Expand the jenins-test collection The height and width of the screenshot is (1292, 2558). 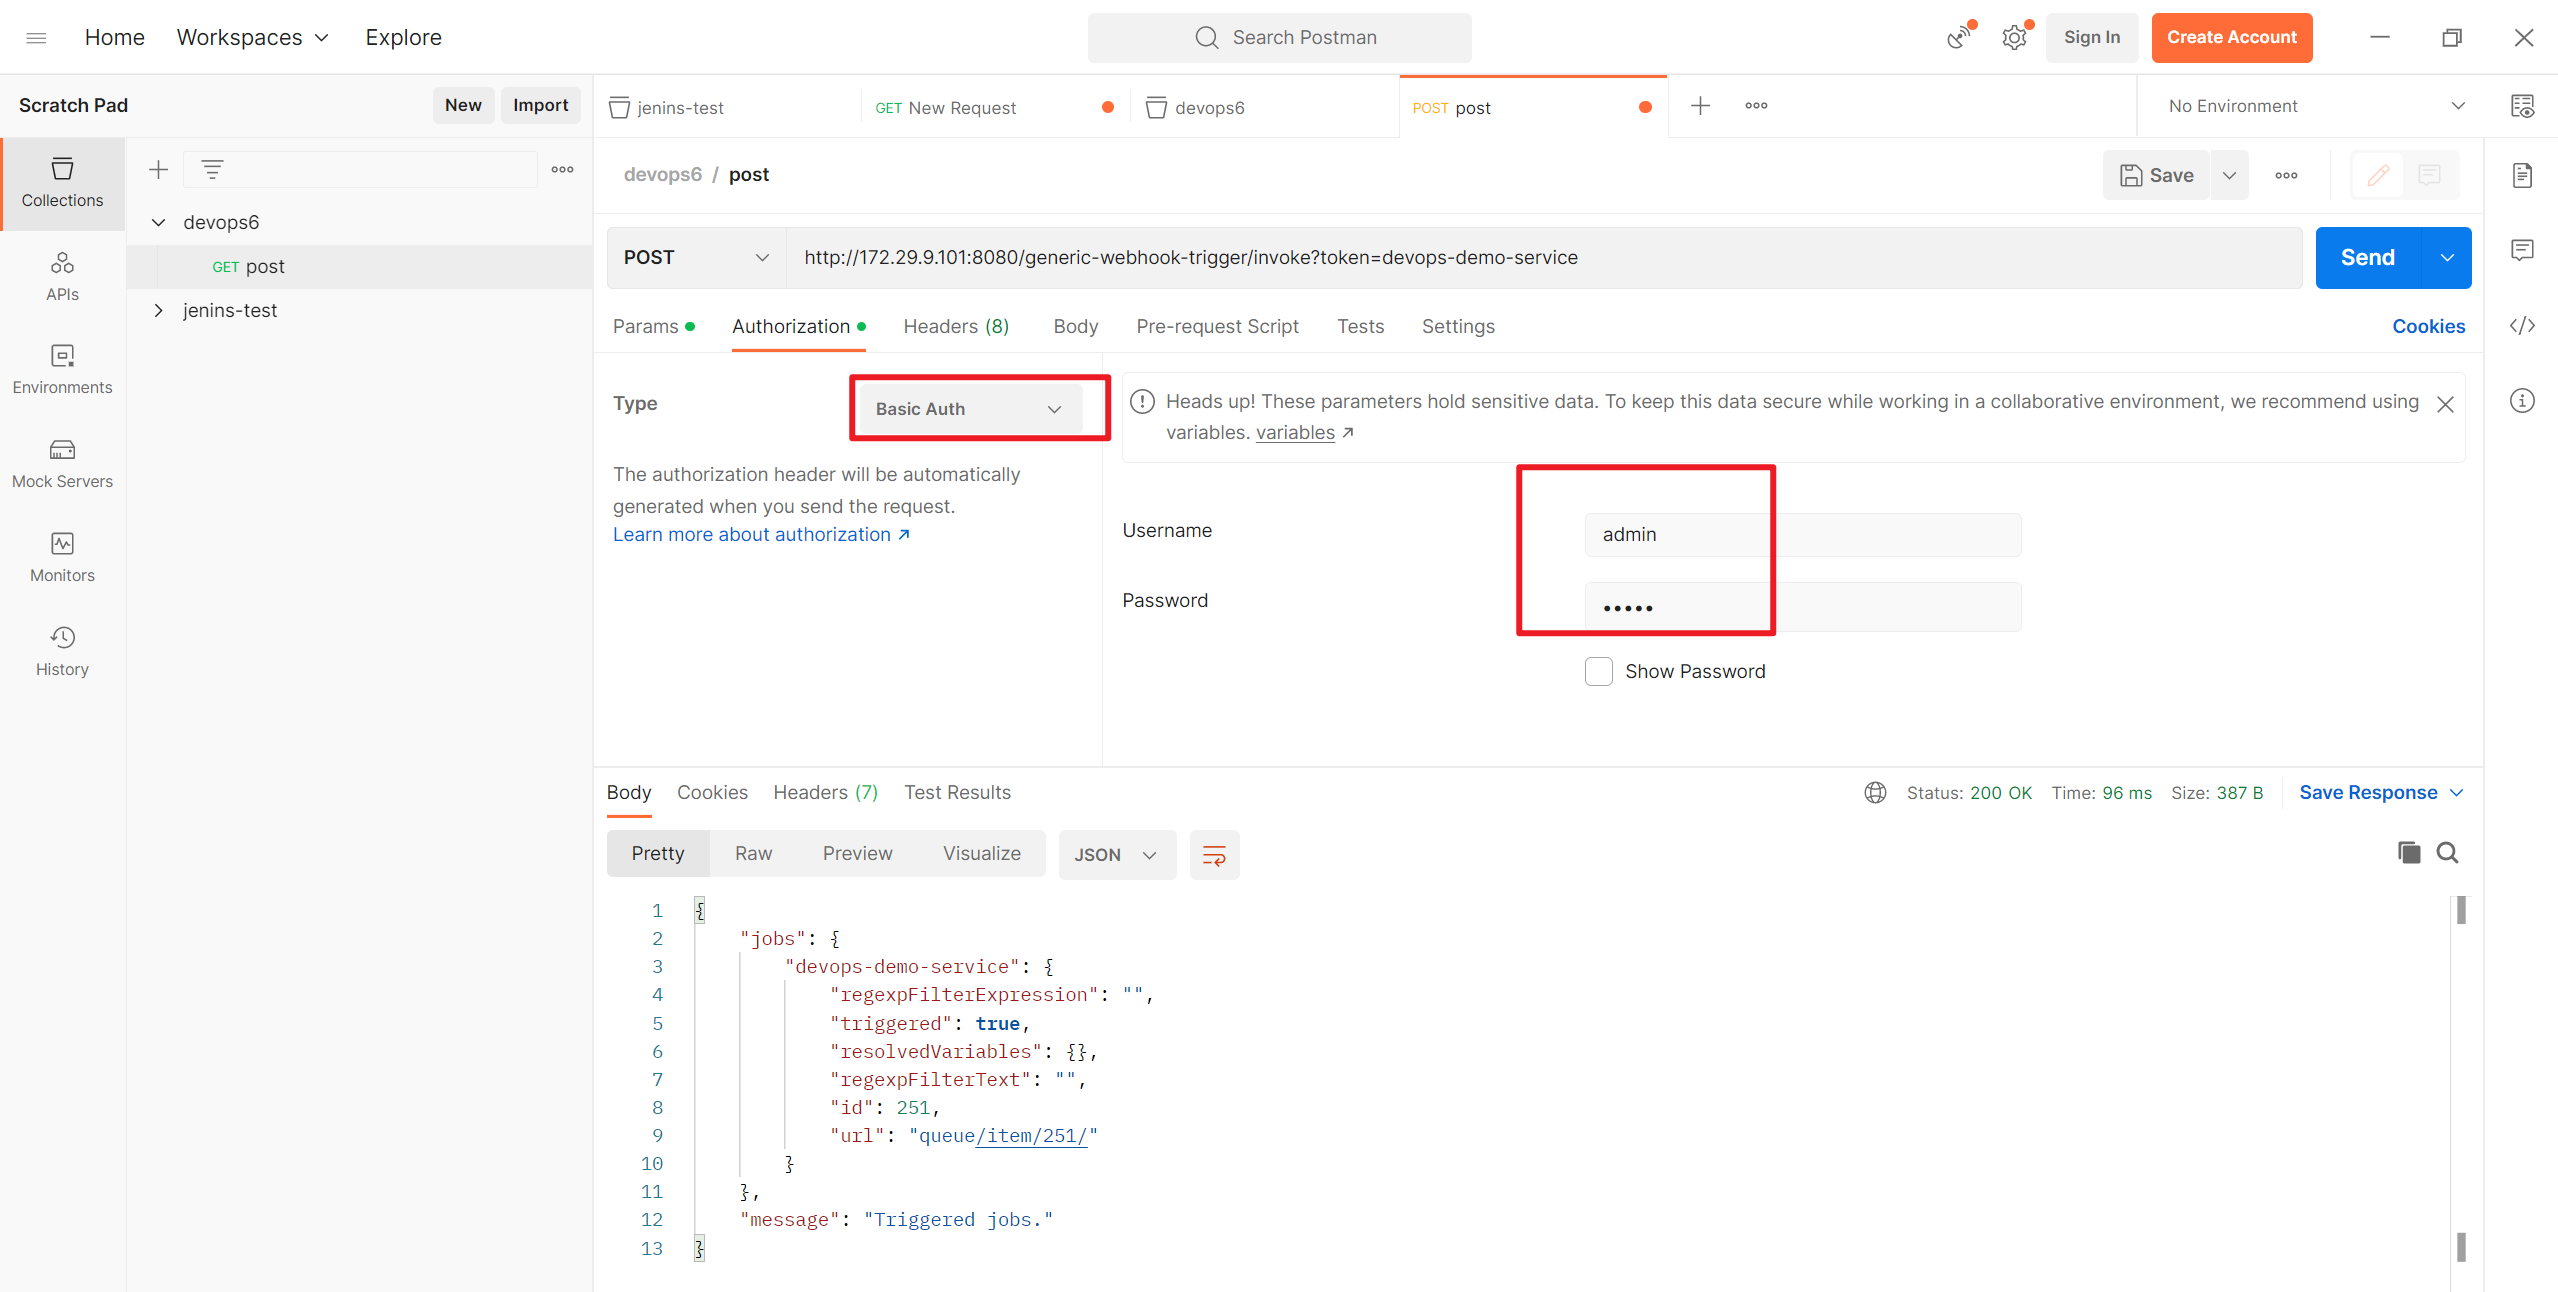point(158,311)
